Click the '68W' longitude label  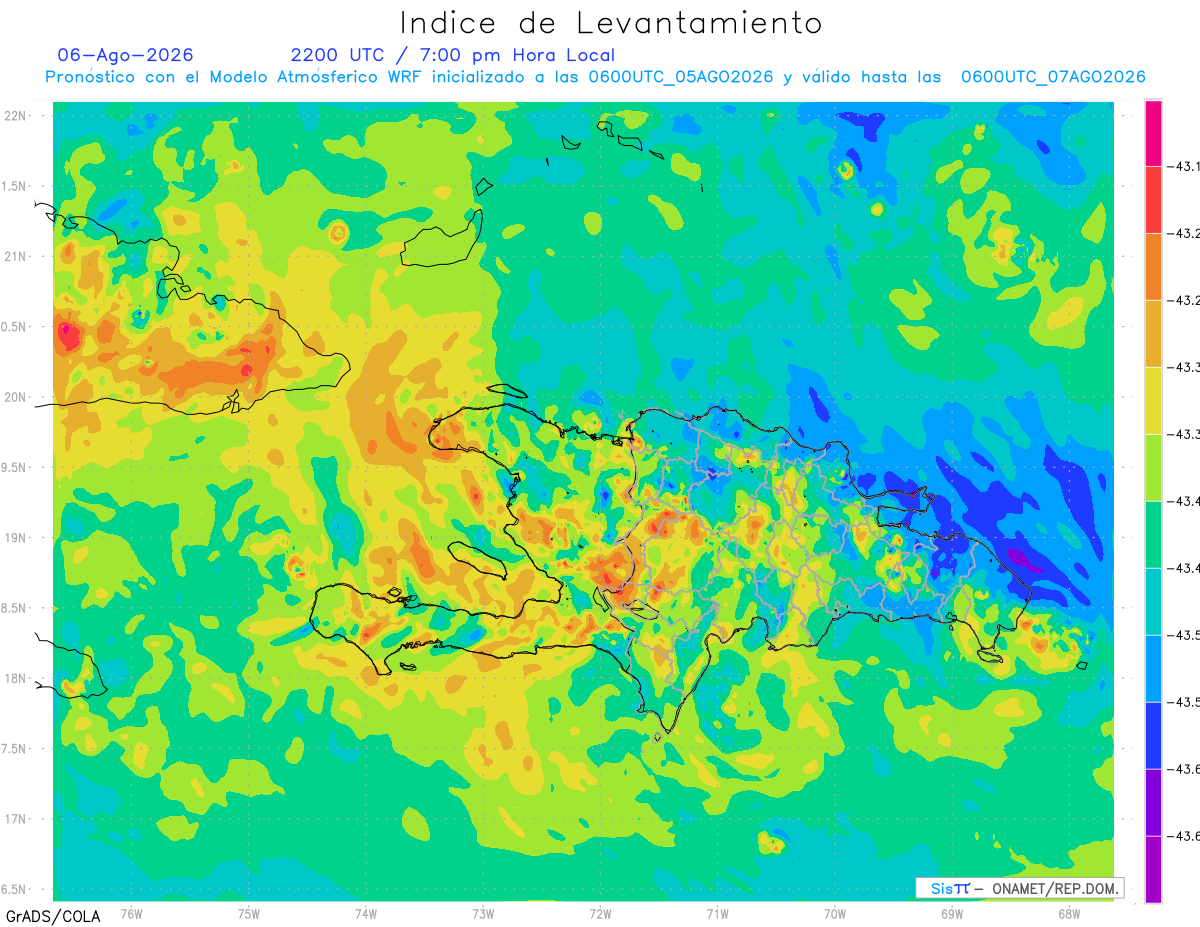click(1069, 913)
